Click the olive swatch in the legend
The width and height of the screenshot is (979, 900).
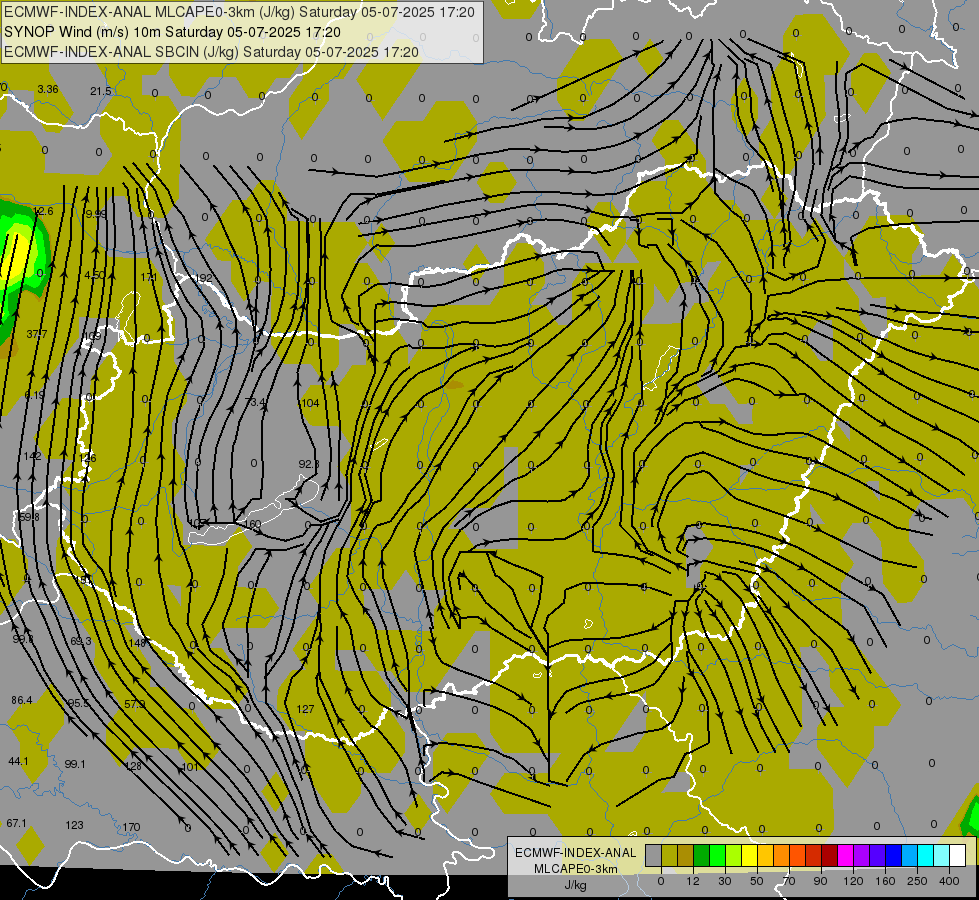(669, 855)
